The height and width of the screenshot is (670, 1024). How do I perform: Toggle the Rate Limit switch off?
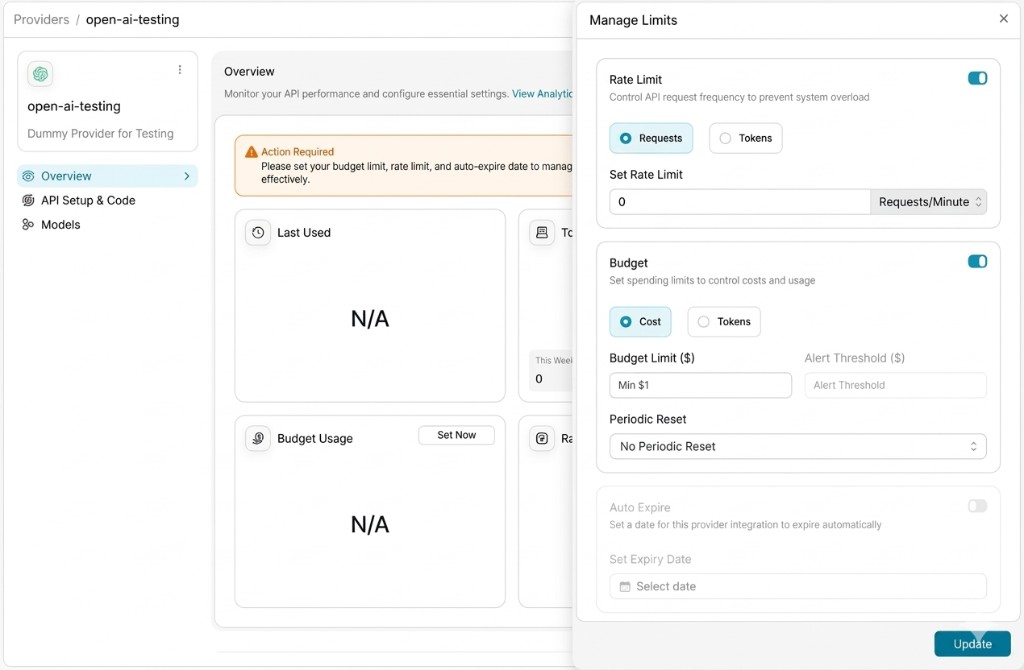(x=977, y=78)
